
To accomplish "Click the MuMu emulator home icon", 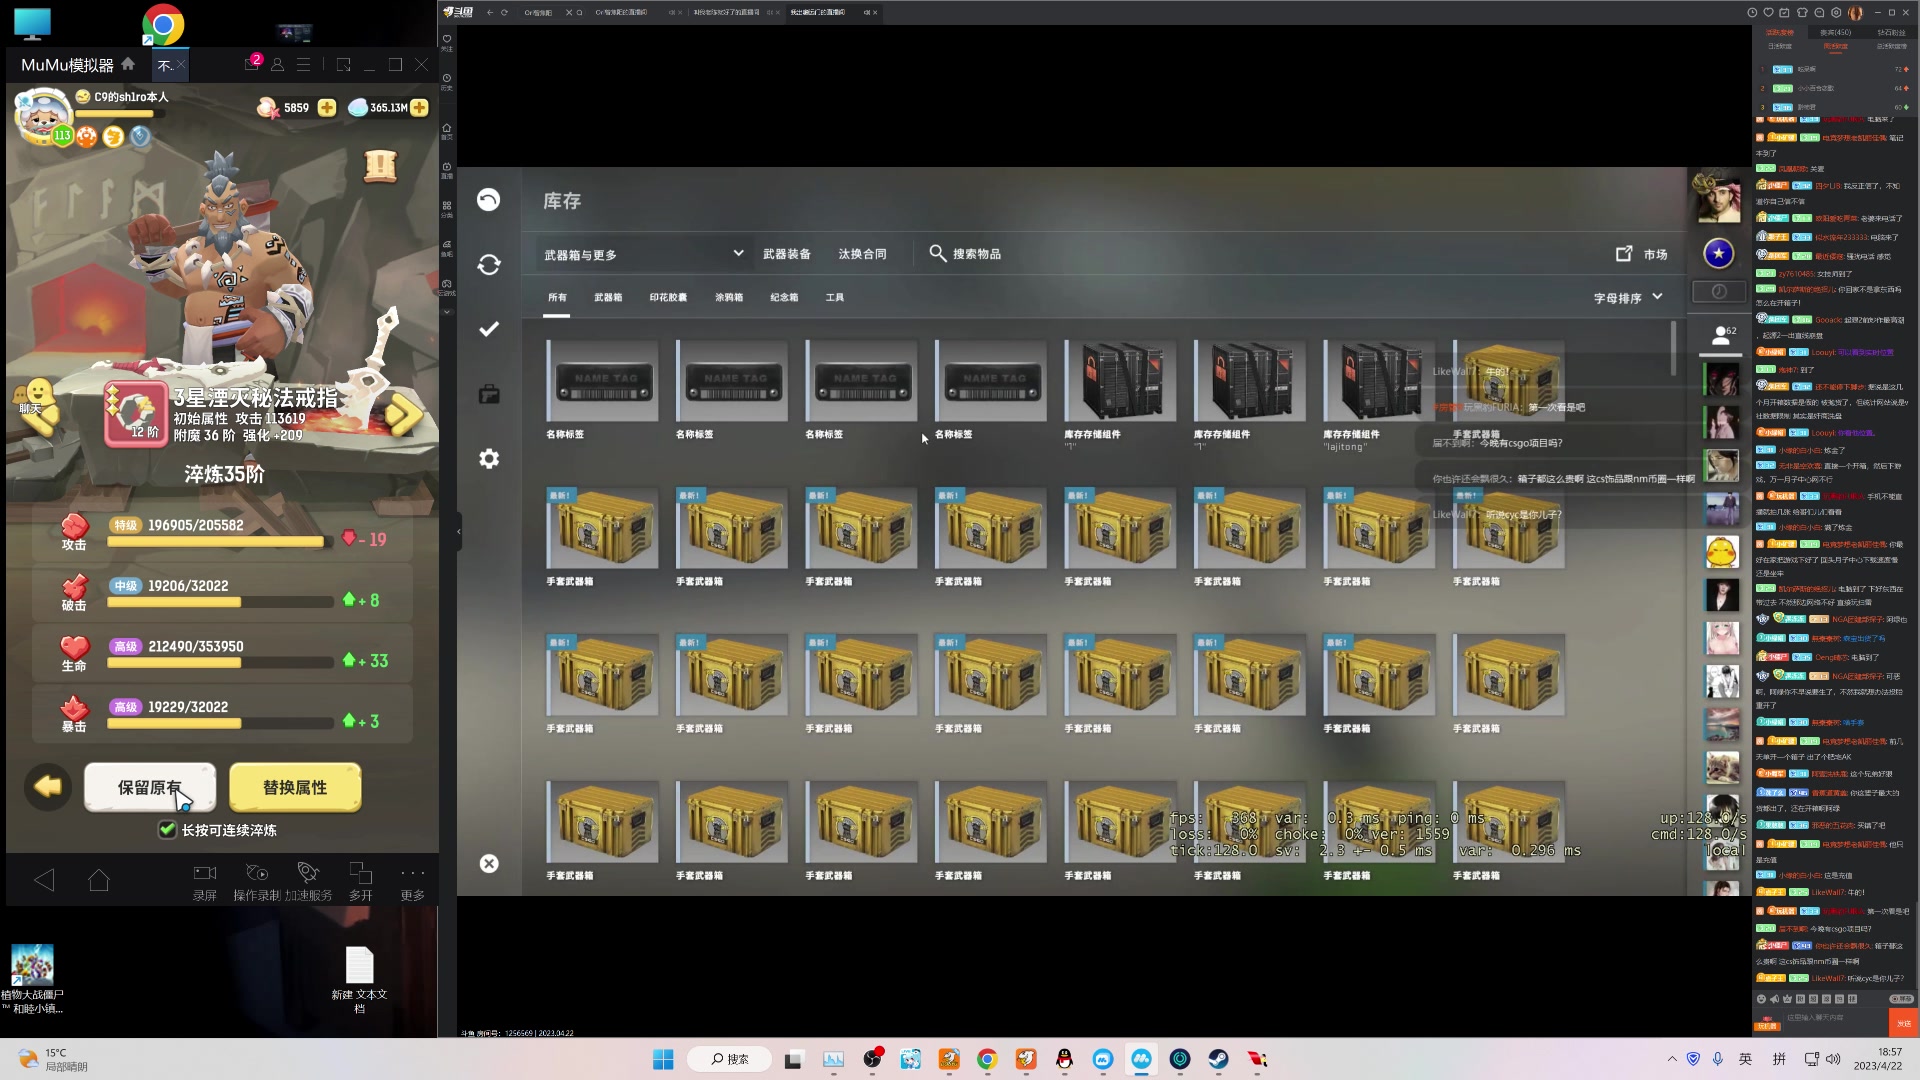I will tap(128, 64).
